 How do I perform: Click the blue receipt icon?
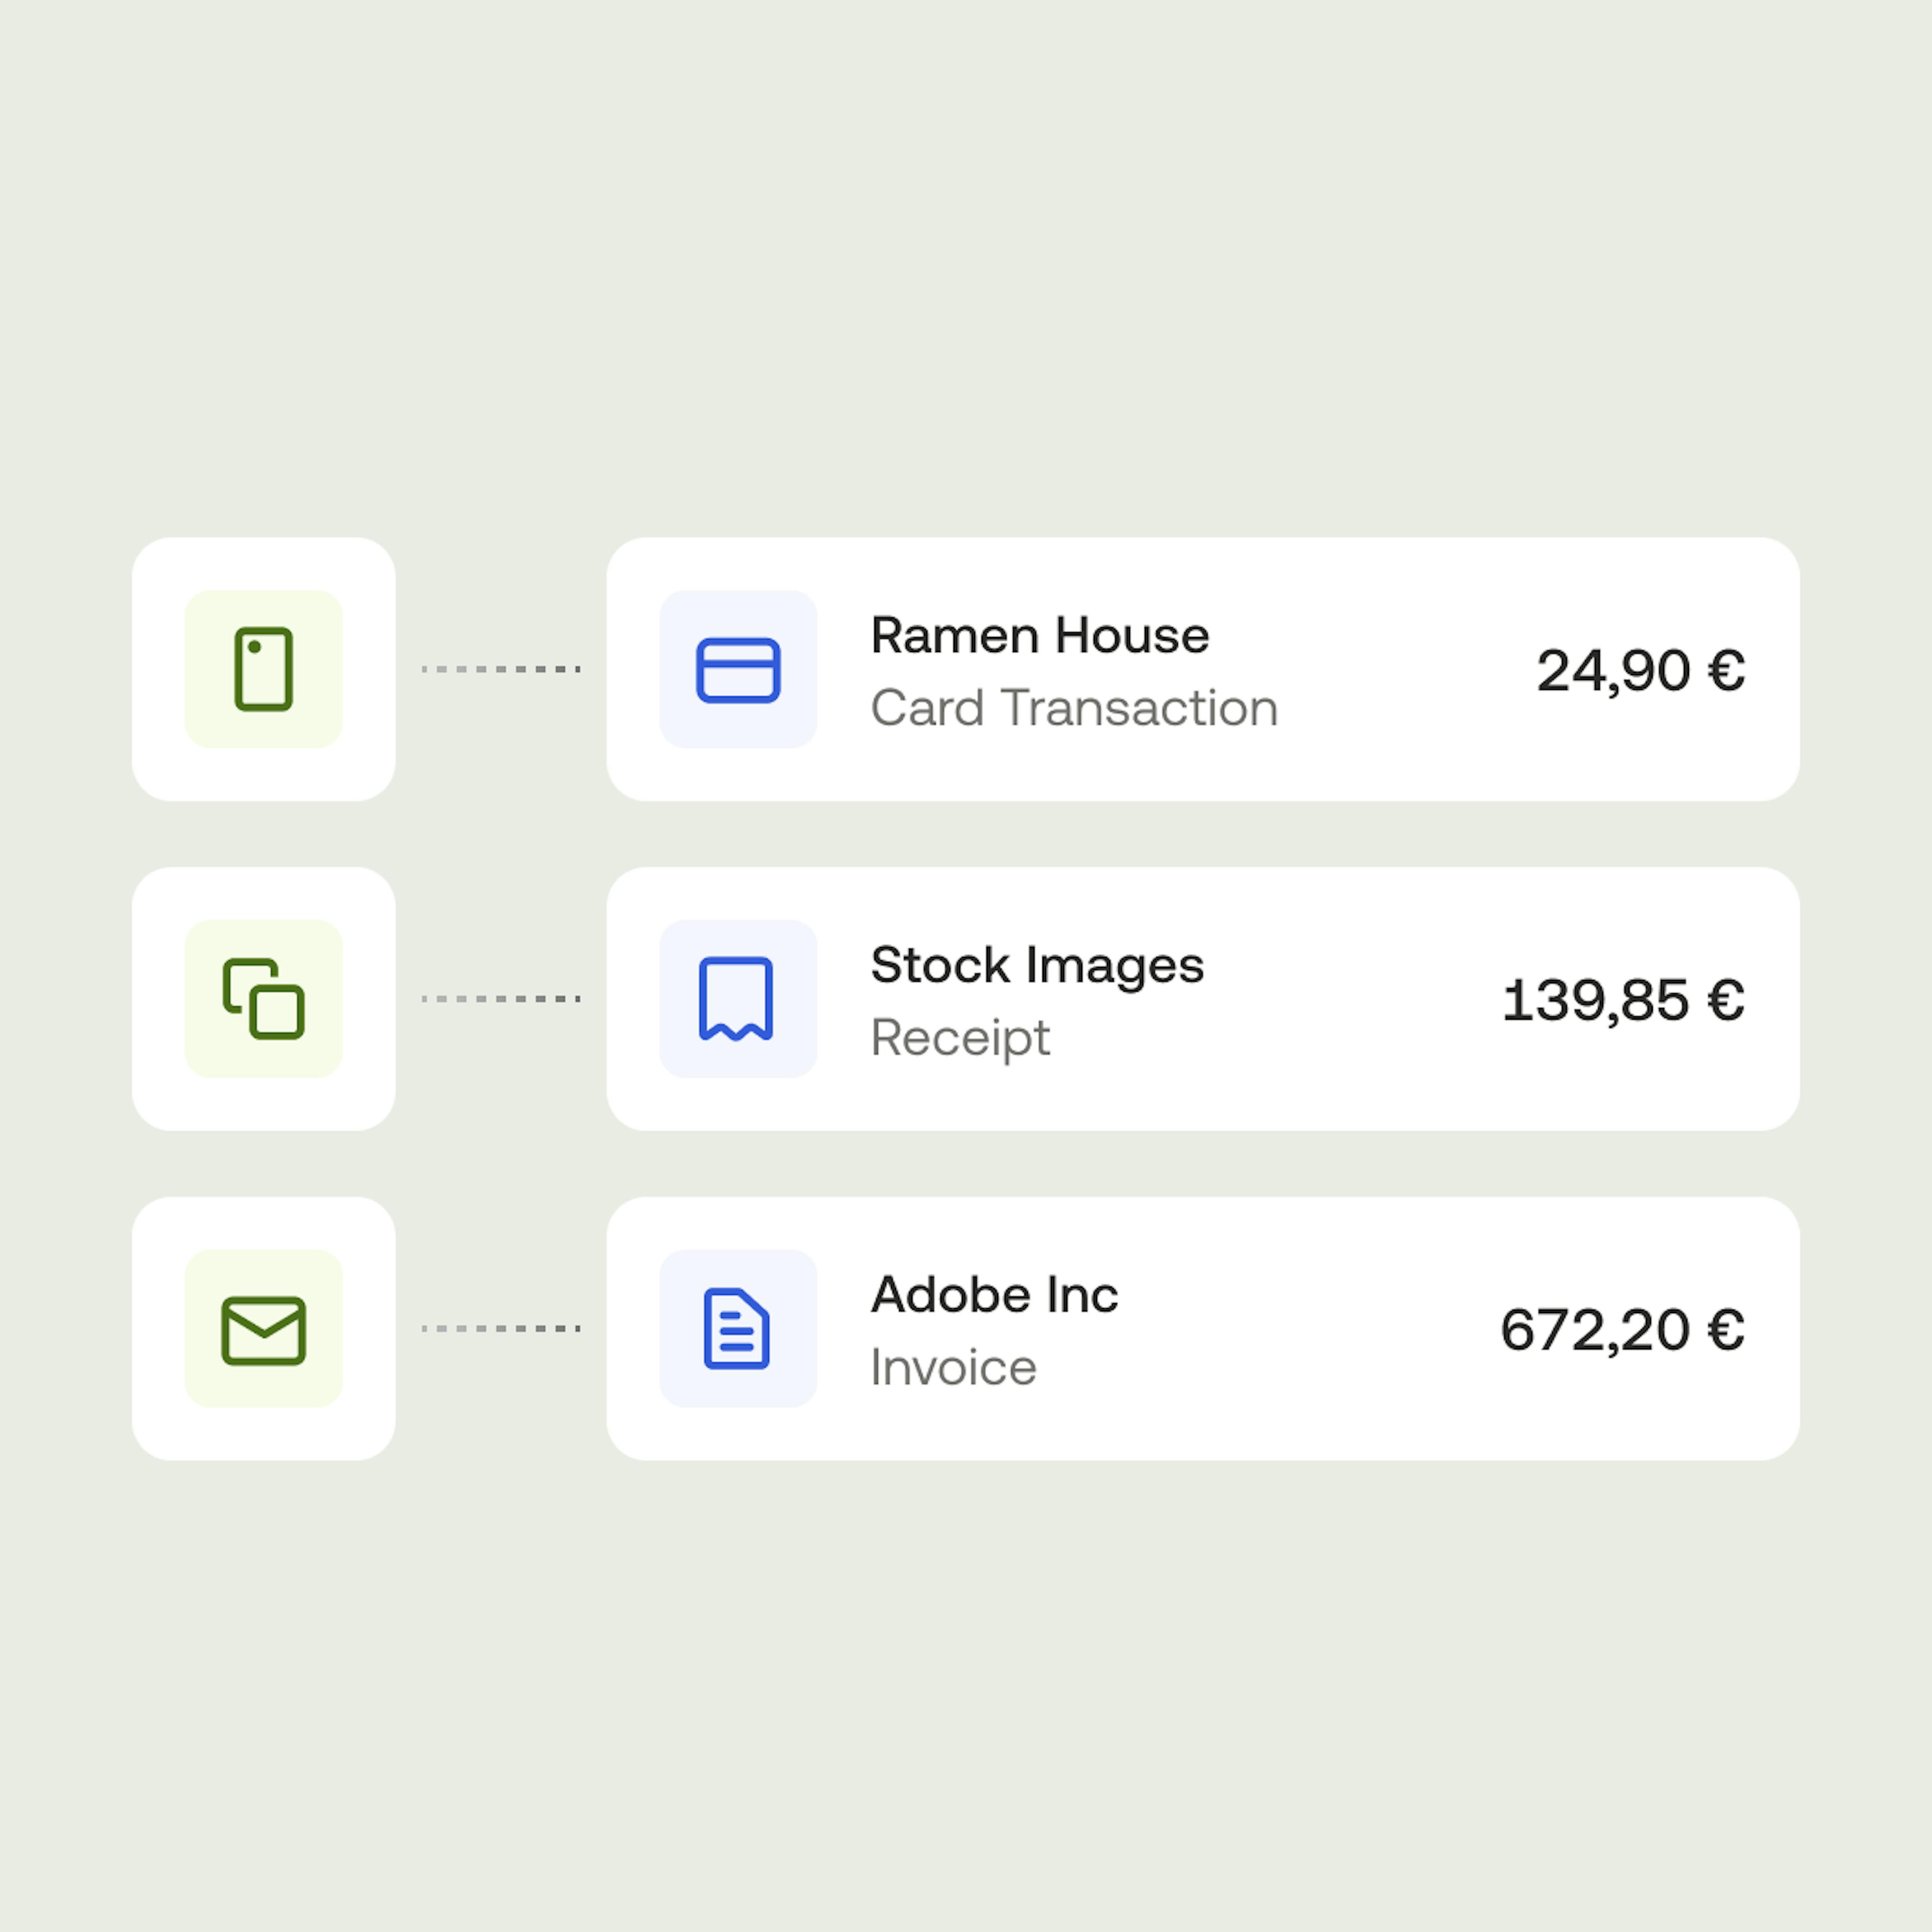(x=736, y=999)
